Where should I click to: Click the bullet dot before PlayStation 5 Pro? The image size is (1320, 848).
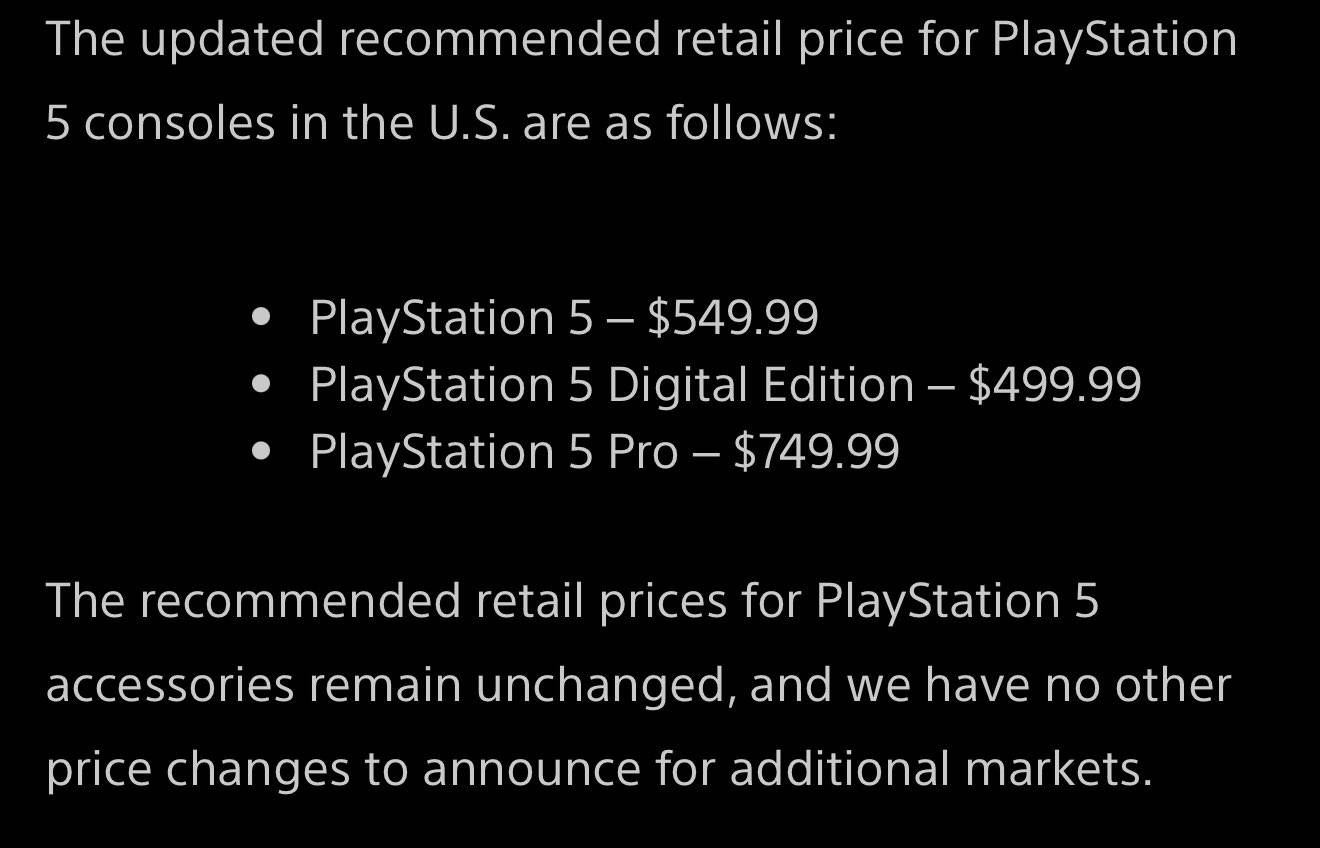coord(263,451)
